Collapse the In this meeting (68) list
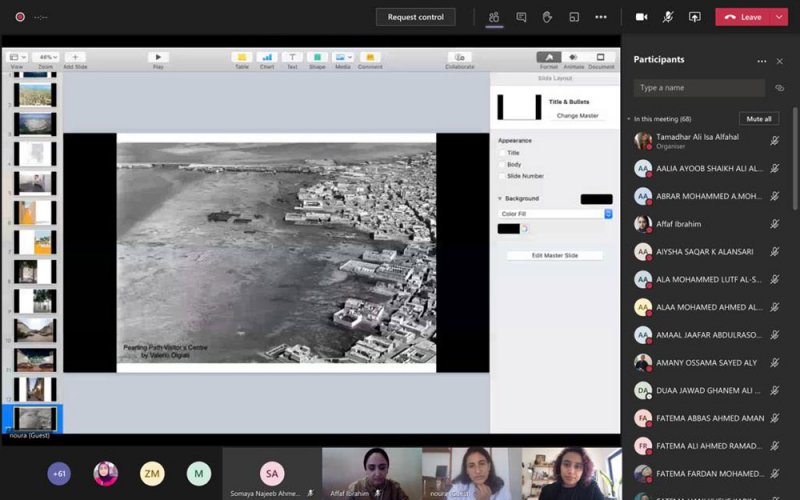 coord(629,119)
